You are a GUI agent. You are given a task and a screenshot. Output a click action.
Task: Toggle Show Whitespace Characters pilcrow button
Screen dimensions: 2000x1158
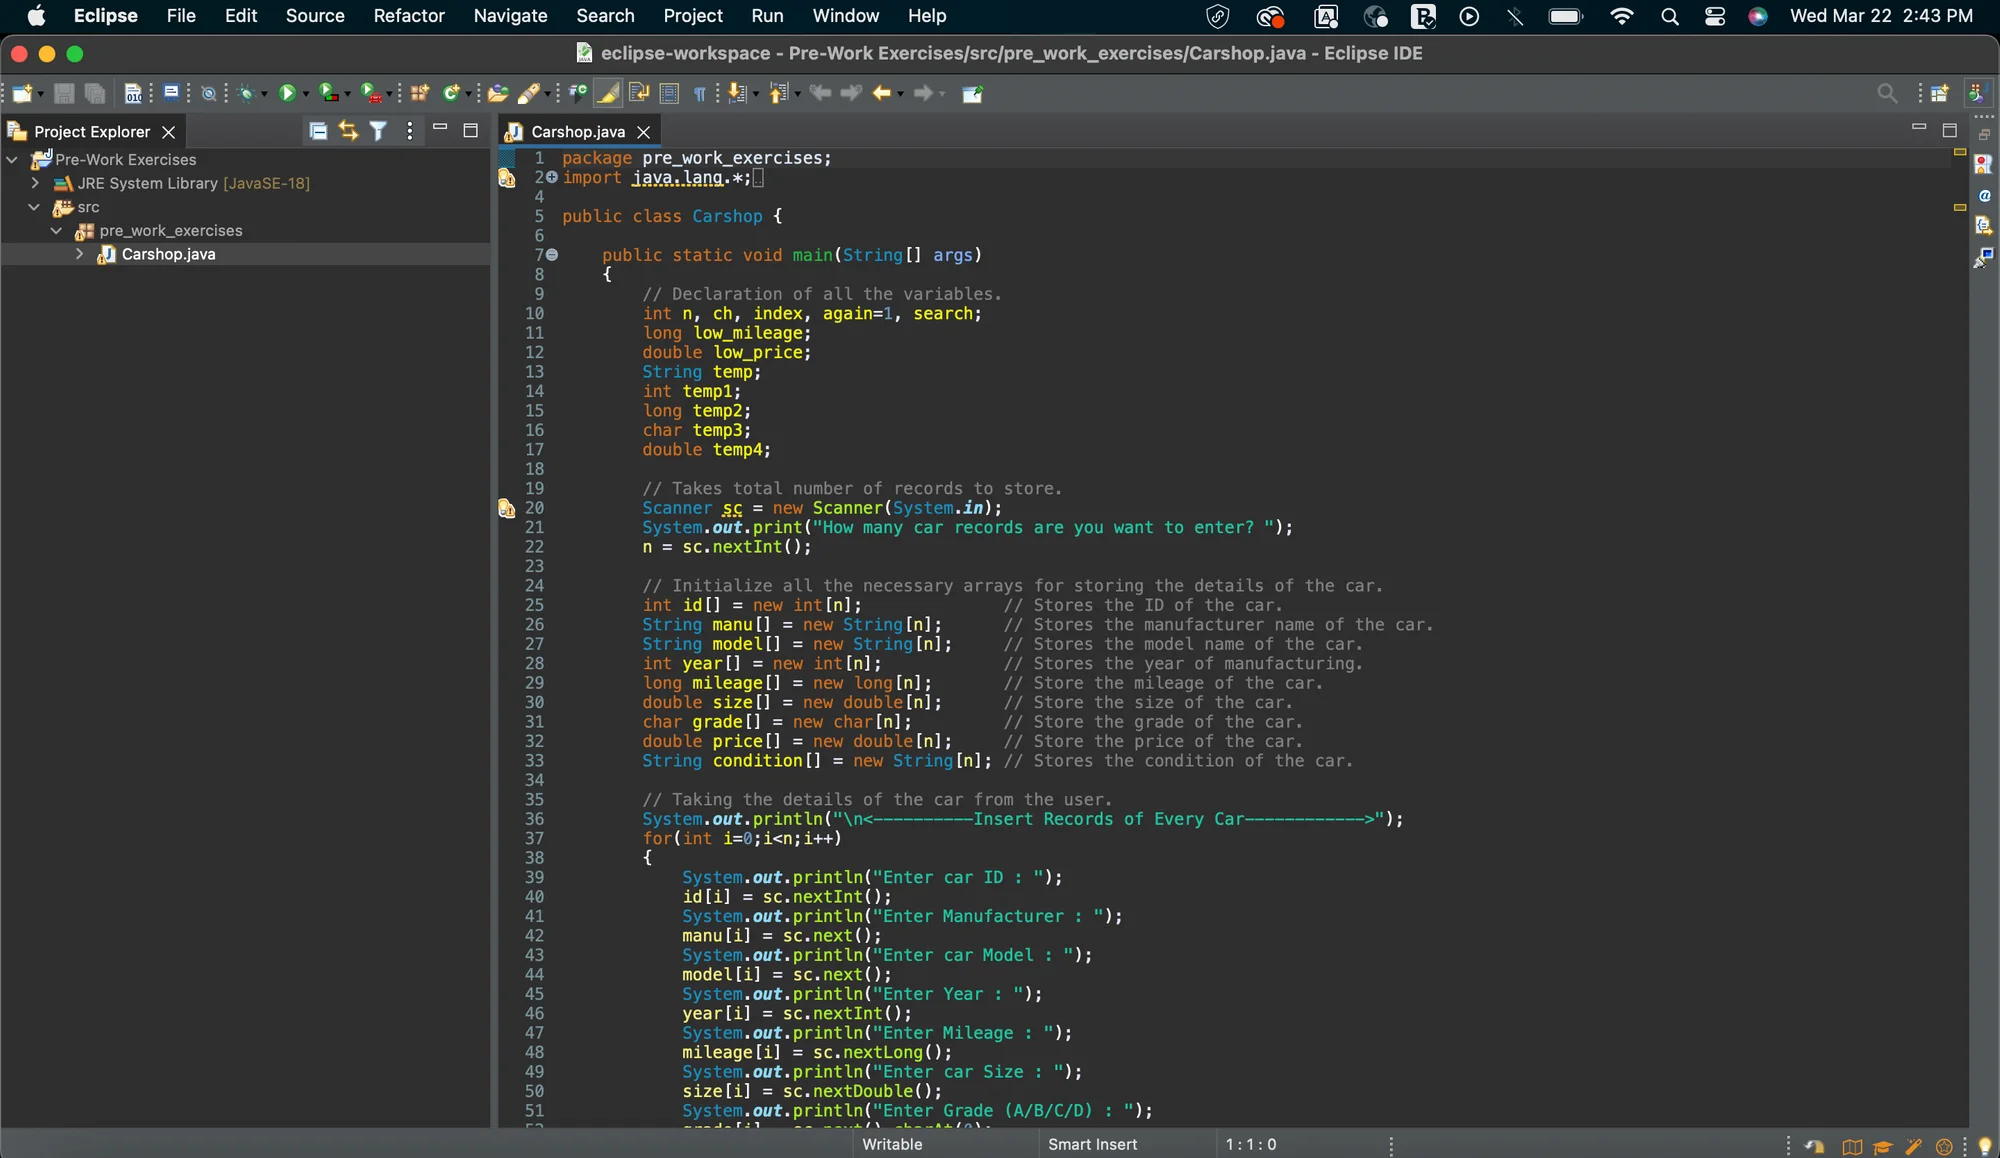[x=700, y=93]
